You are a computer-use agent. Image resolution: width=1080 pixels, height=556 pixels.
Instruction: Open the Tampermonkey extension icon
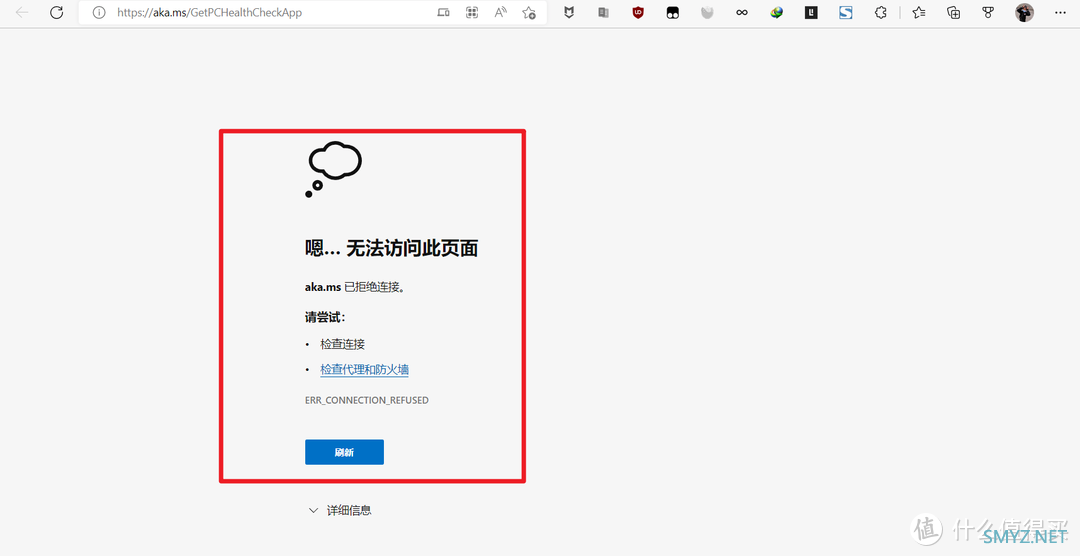(x=673, y=12)
